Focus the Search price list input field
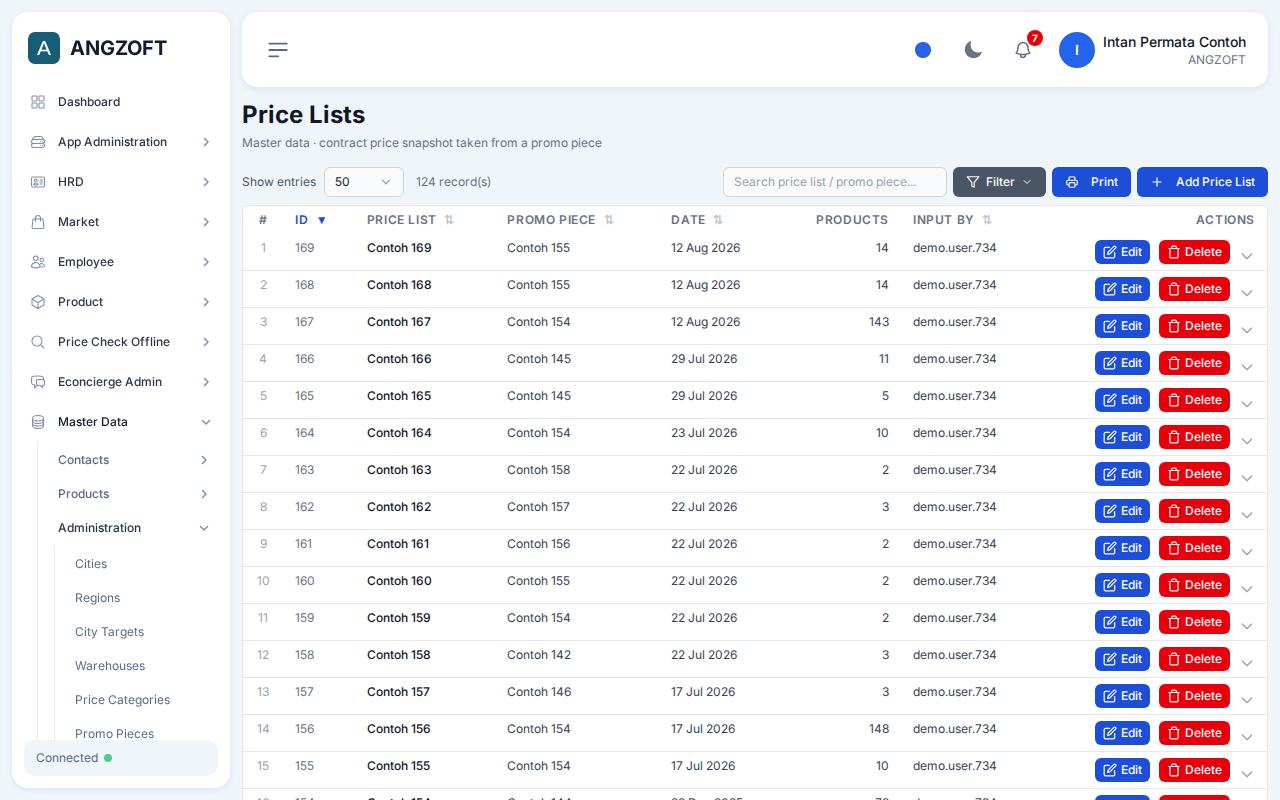 [x=835, y=182]
